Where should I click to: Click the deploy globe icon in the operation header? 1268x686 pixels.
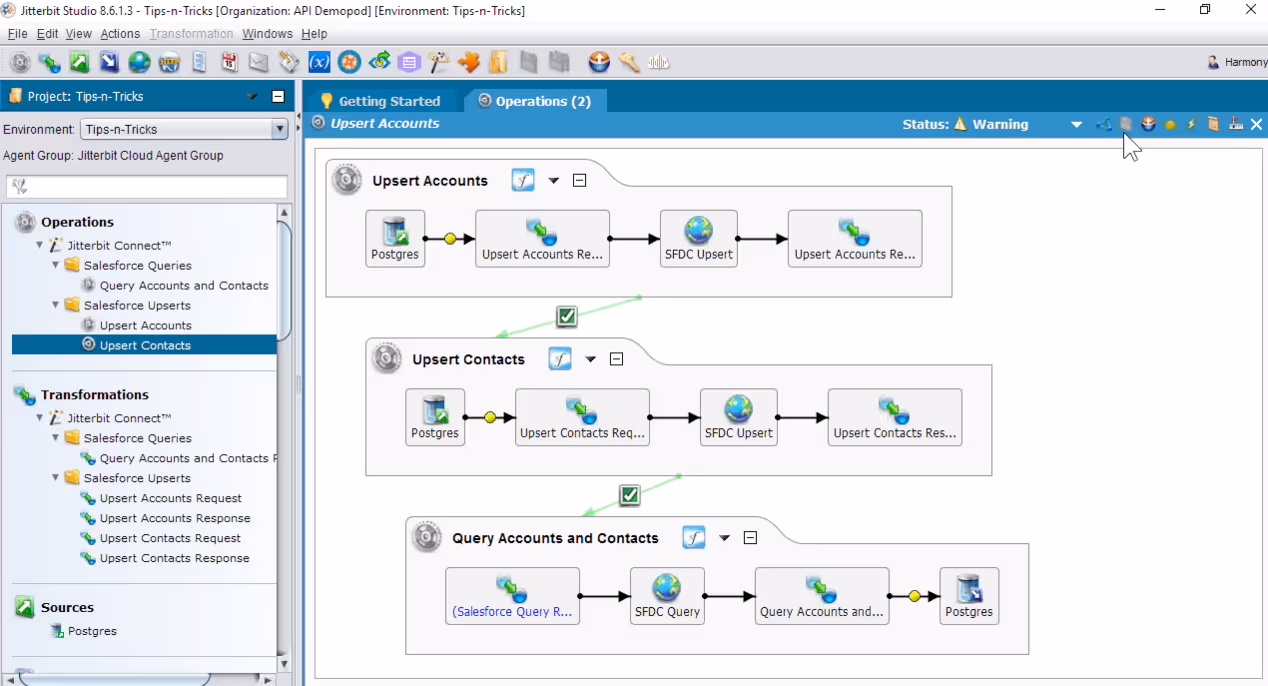[1148, 124]
